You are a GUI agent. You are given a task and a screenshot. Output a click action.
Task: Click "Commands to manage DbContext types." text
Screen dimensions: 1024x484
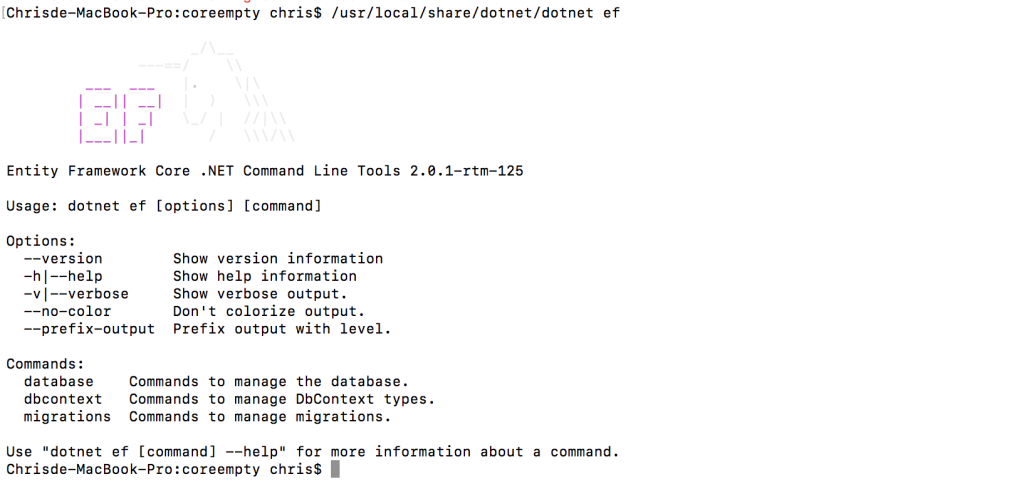[x=282, y=399]
